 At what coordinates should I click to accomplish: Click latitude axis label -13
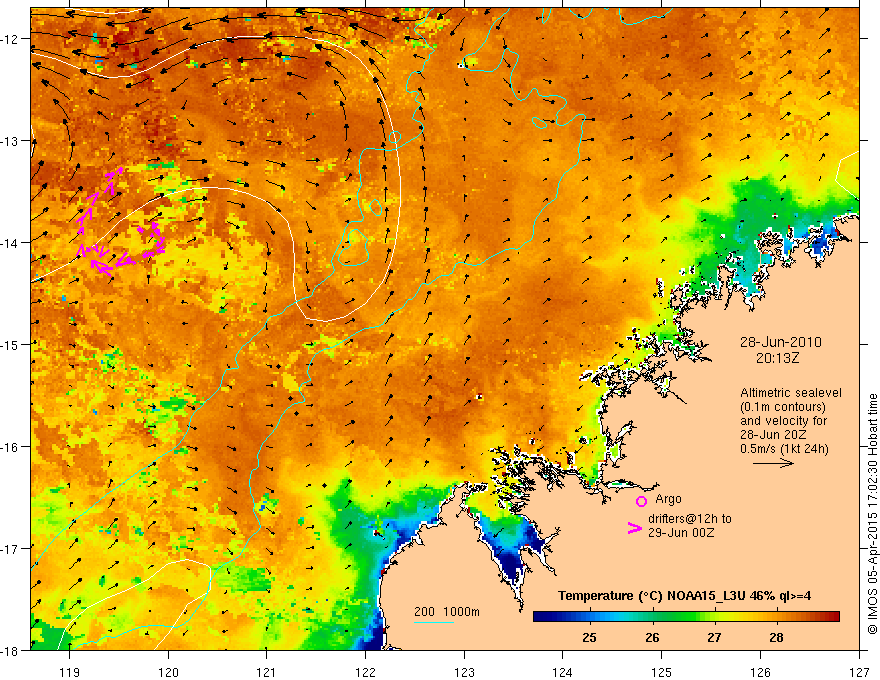point(11,141)
